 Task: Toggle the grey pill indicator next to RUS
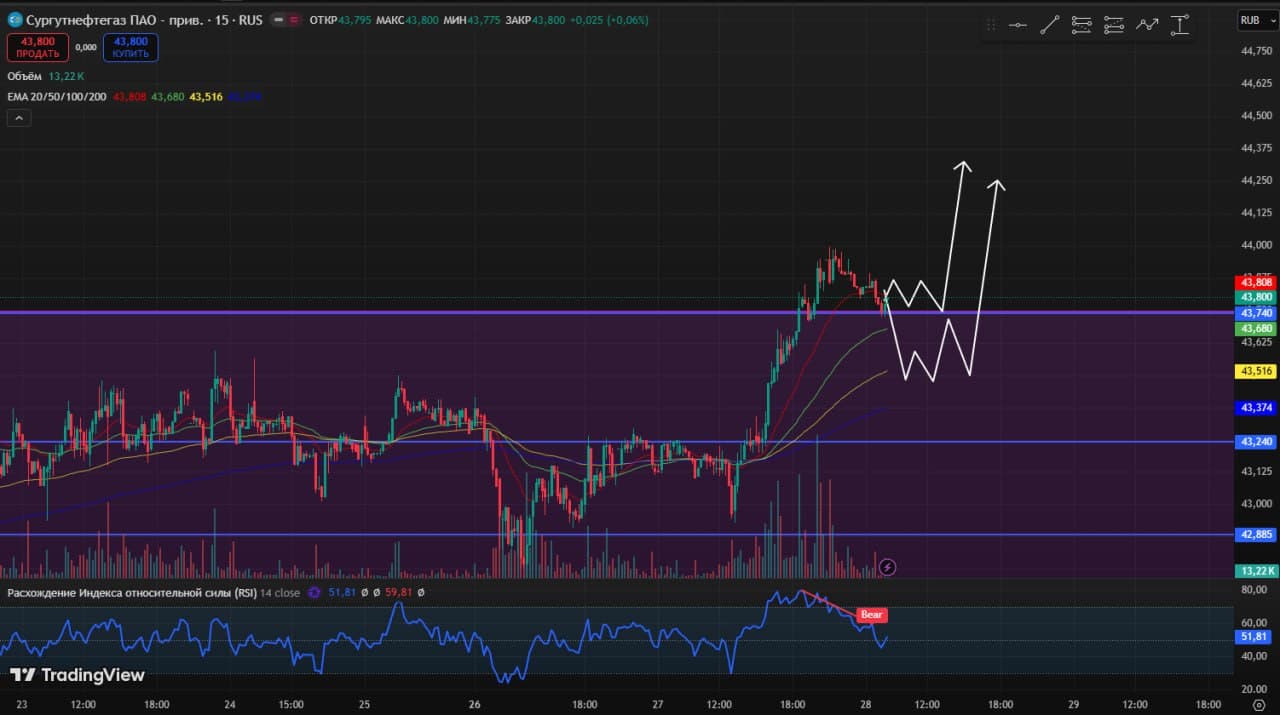(x=278, y=20)
